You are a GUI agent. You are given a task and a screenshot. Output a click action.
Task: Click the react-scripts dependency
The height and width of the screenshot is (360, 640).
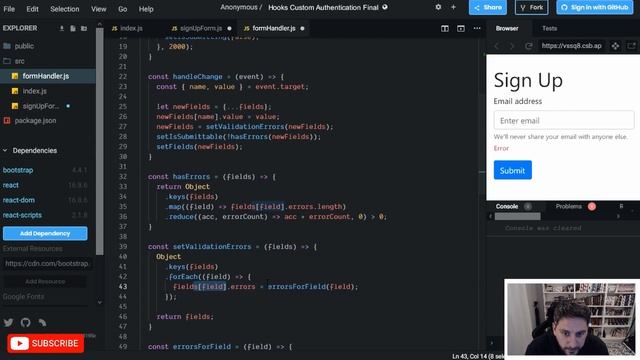click(22, 215)
